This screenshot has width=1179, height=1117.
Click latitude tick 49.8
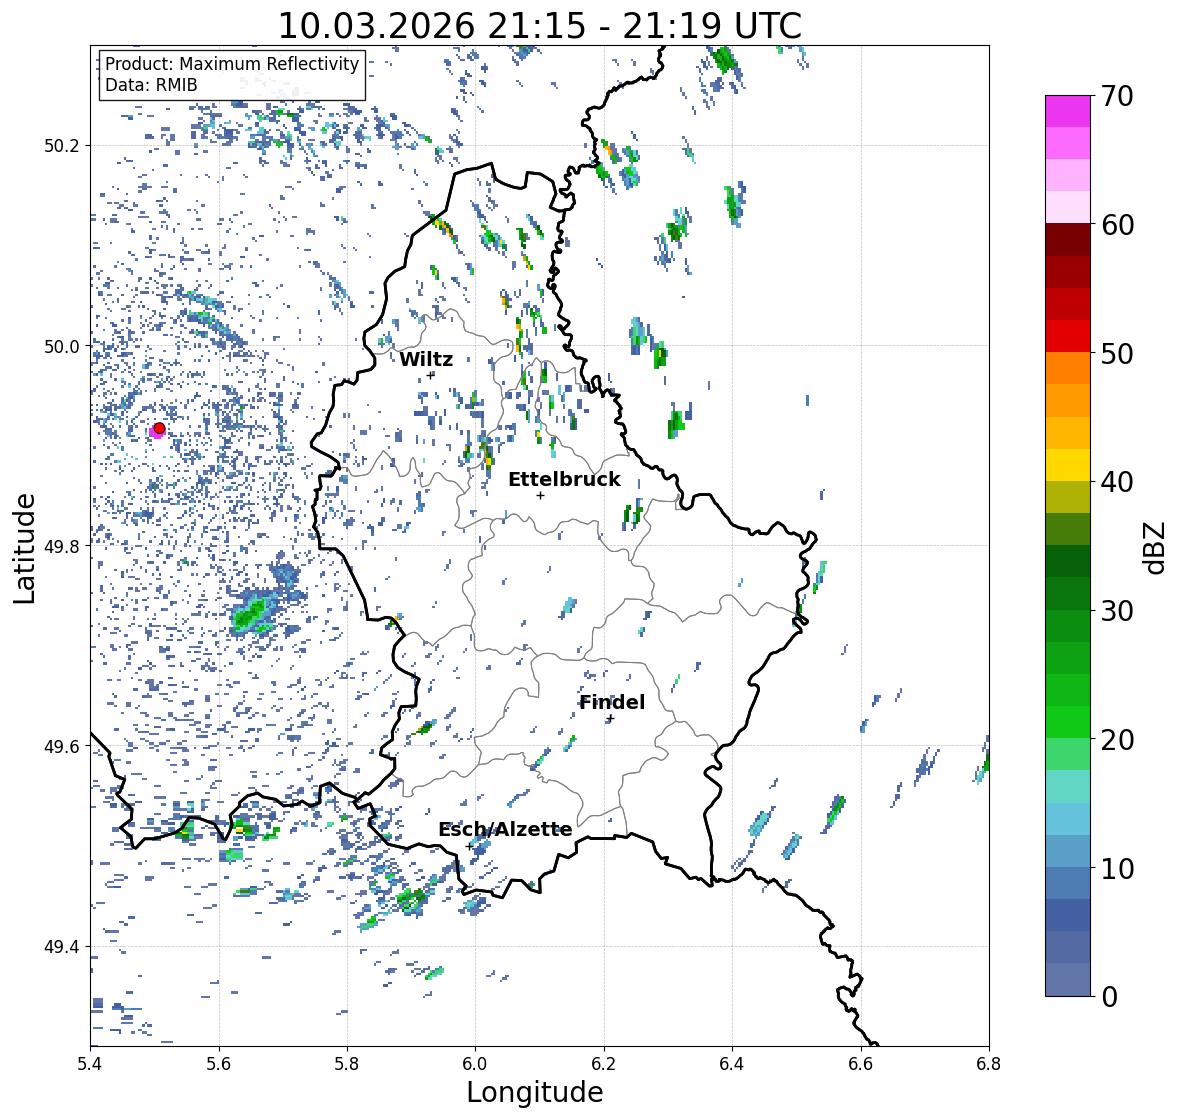(62, 546)
